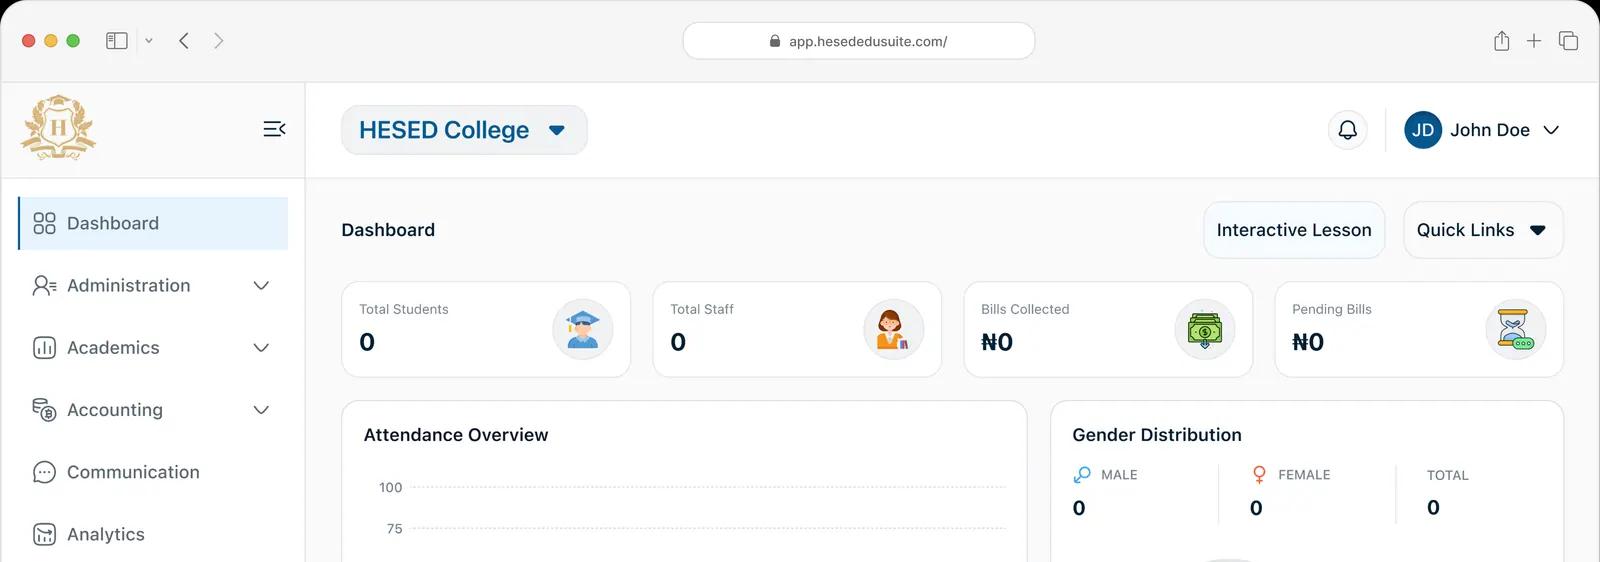Click the Interactive Lesson button
This screenshot has width=1600, height=562.
(x=1294, y=230)
